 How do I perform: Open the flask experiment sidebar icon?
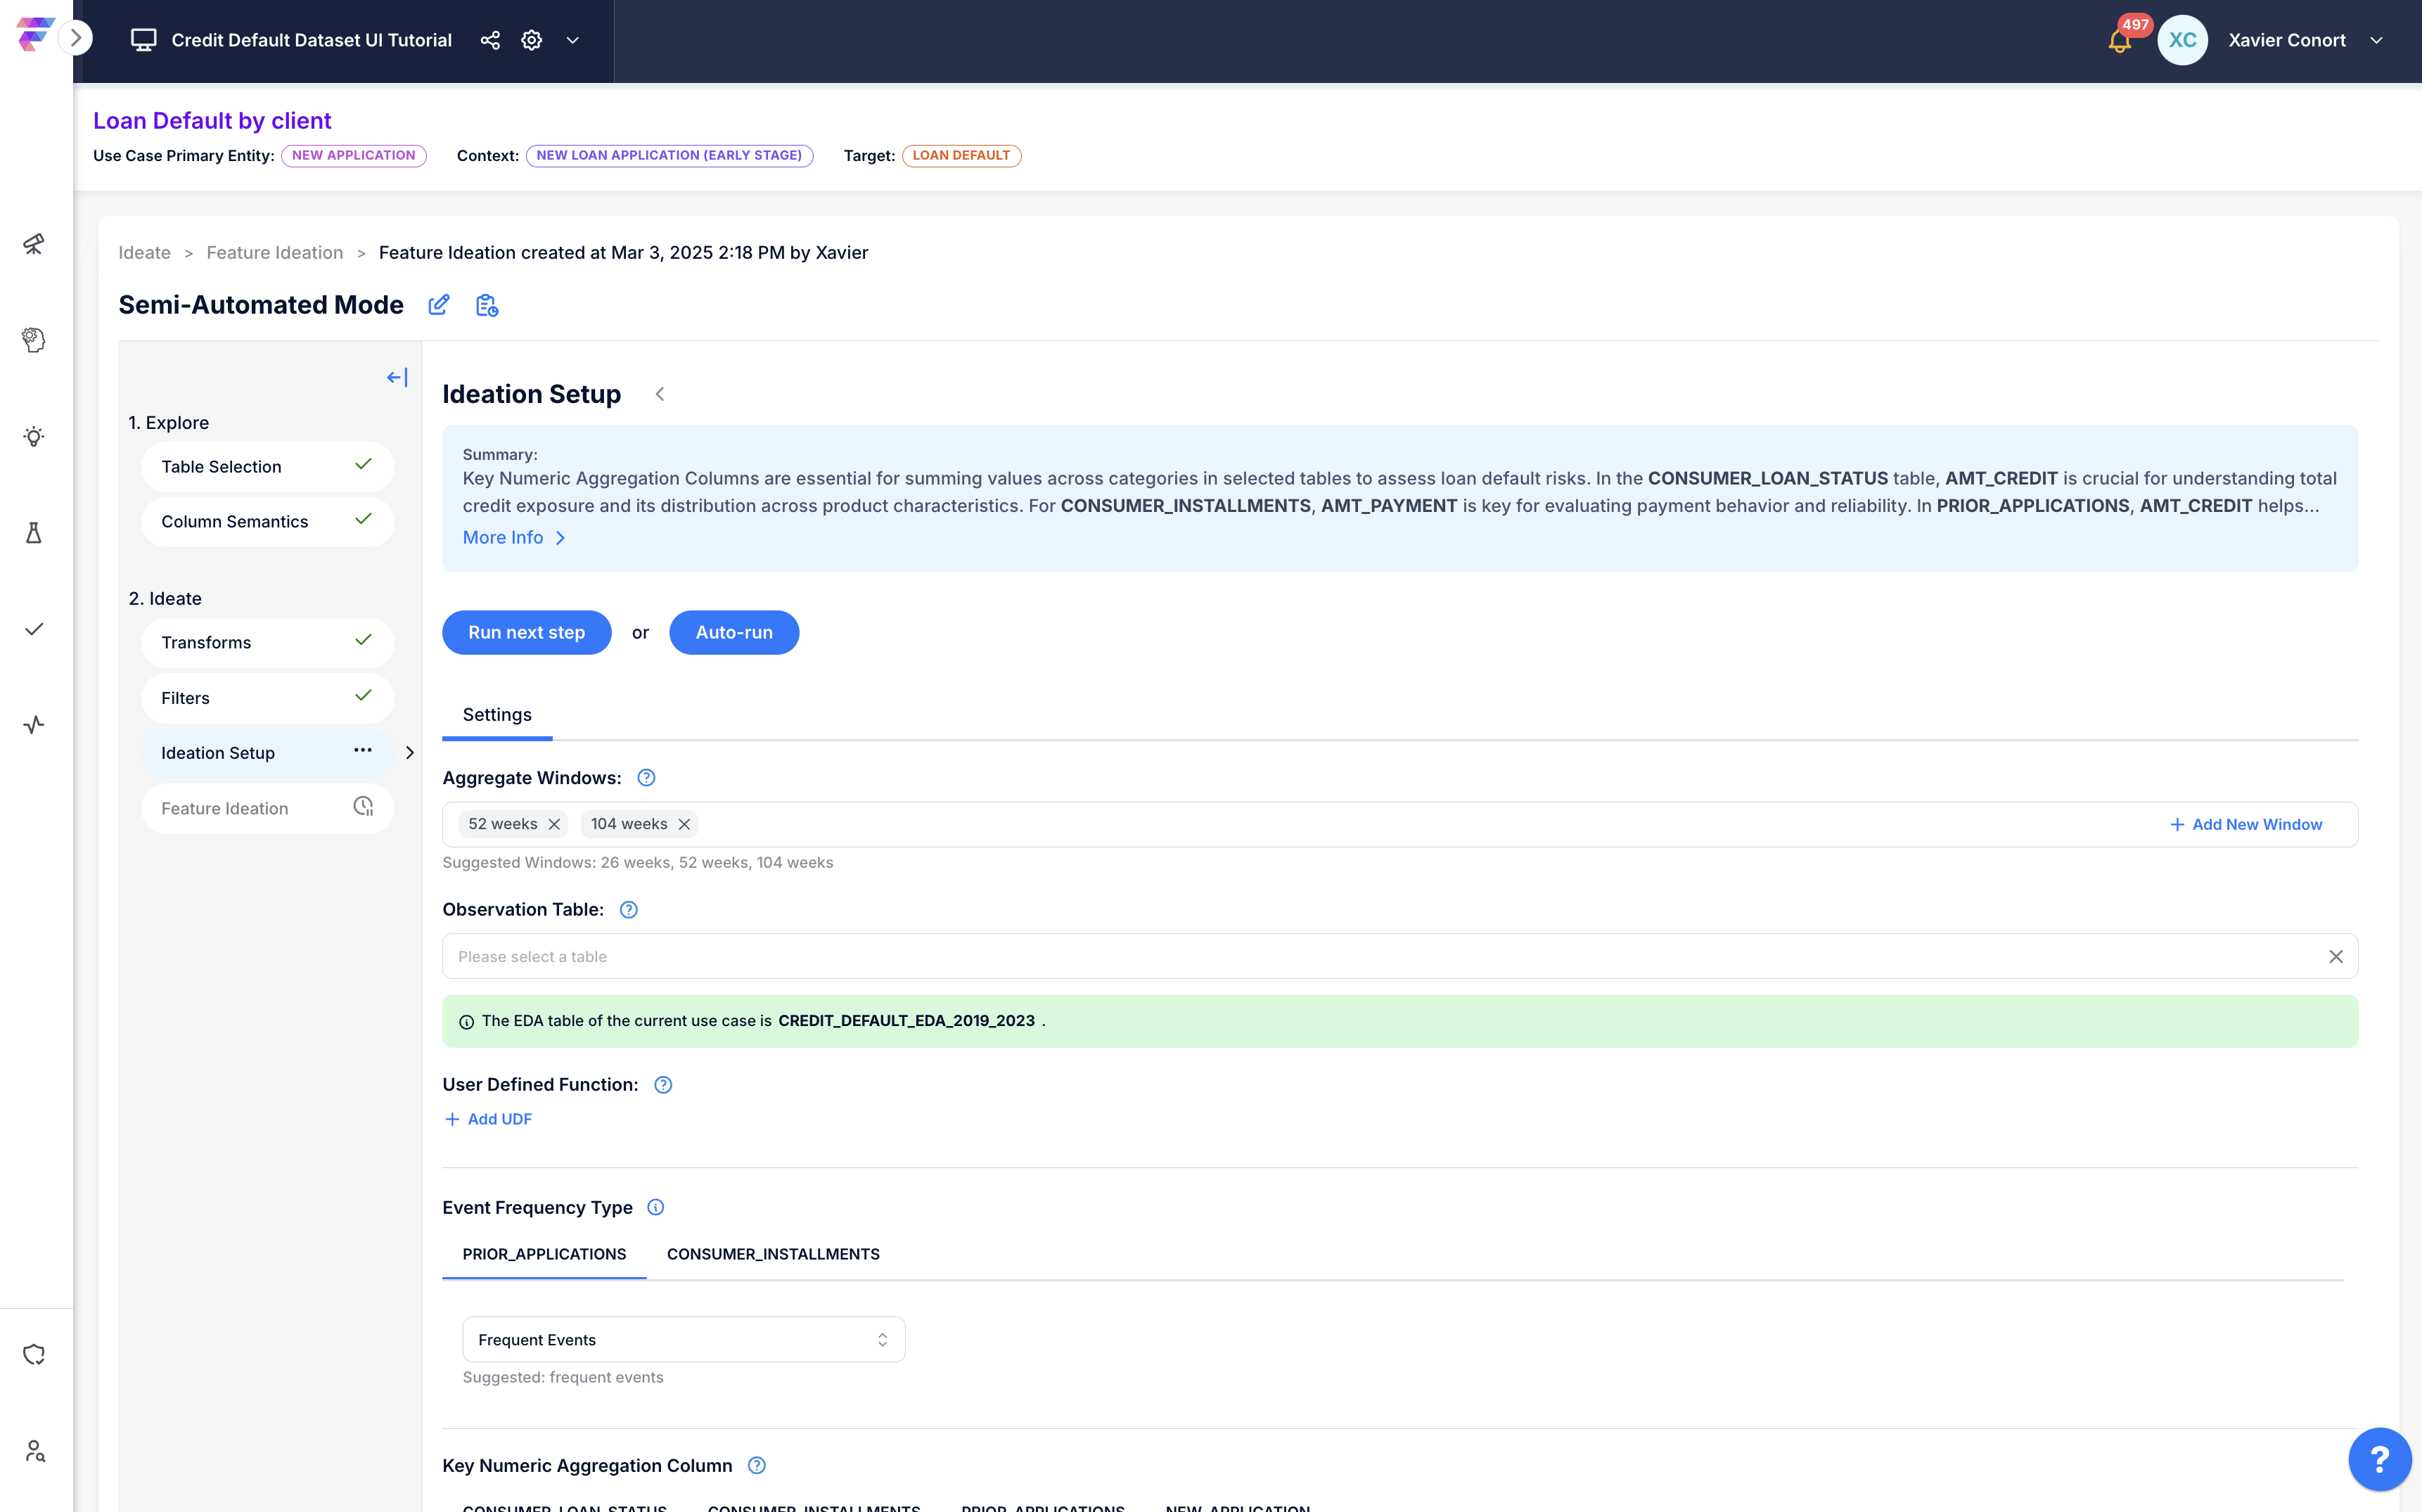pyautogui.click(x=34, y=532)
